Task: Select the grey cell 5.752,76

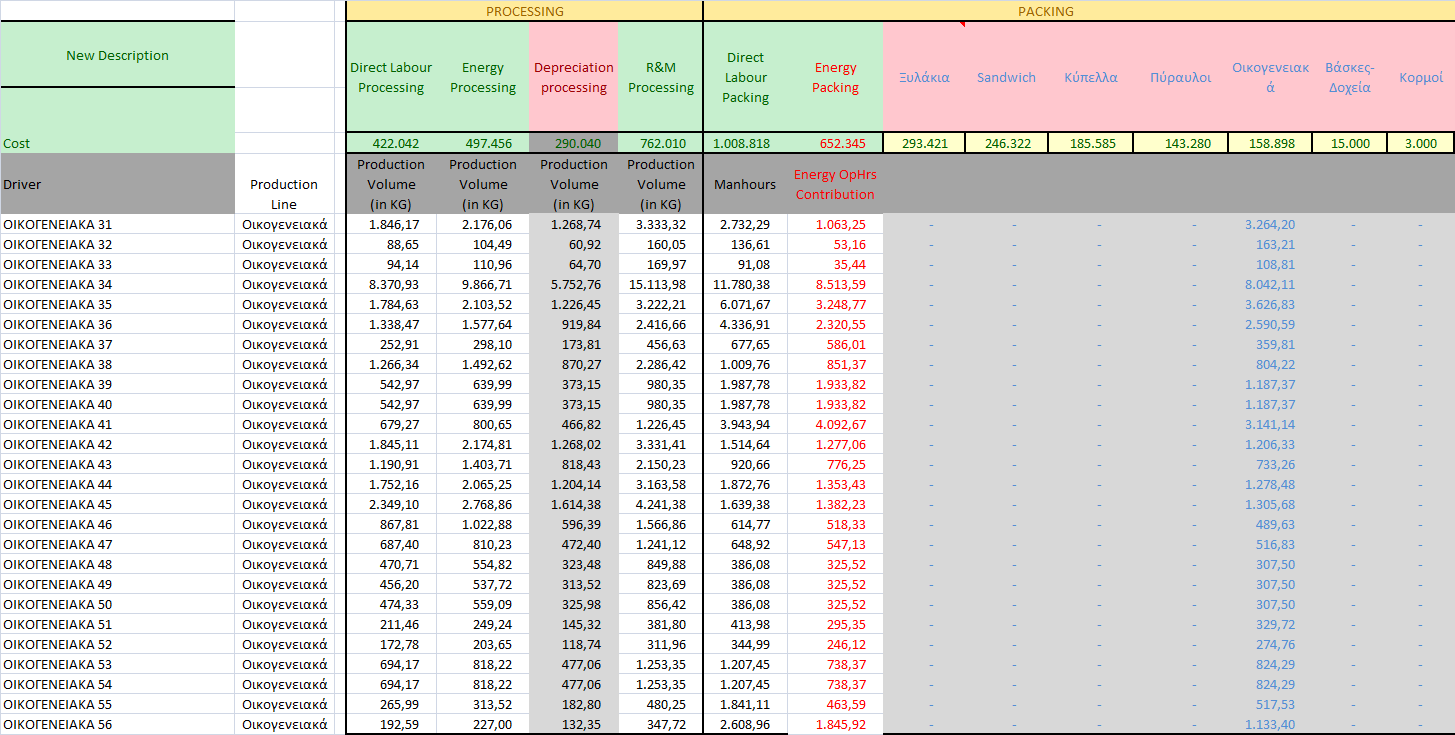Action: pos(574,284)
